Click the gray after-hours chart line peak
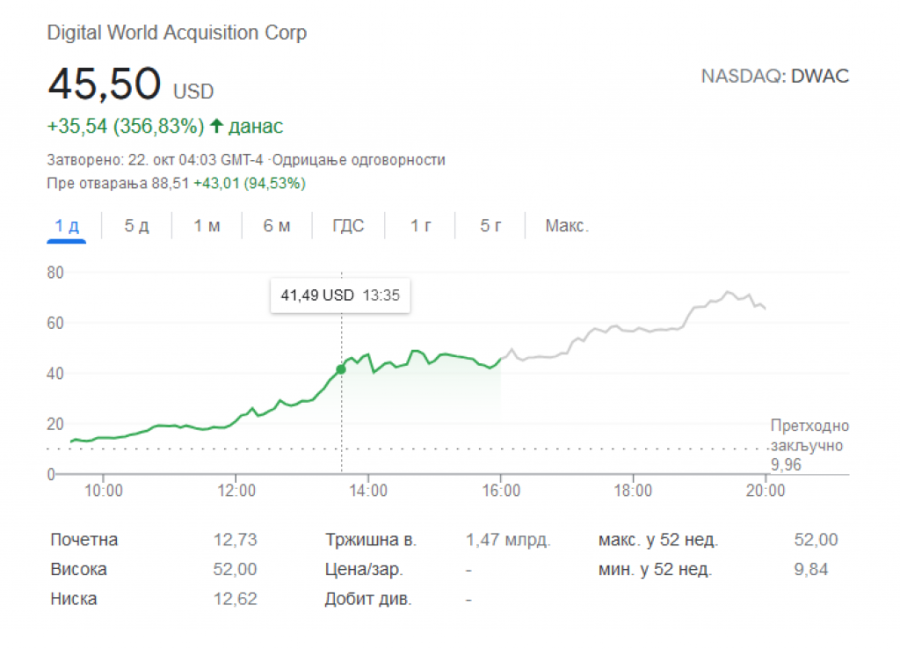The width and height of the screenshot is (900, 649). click(x=728, y=293)
